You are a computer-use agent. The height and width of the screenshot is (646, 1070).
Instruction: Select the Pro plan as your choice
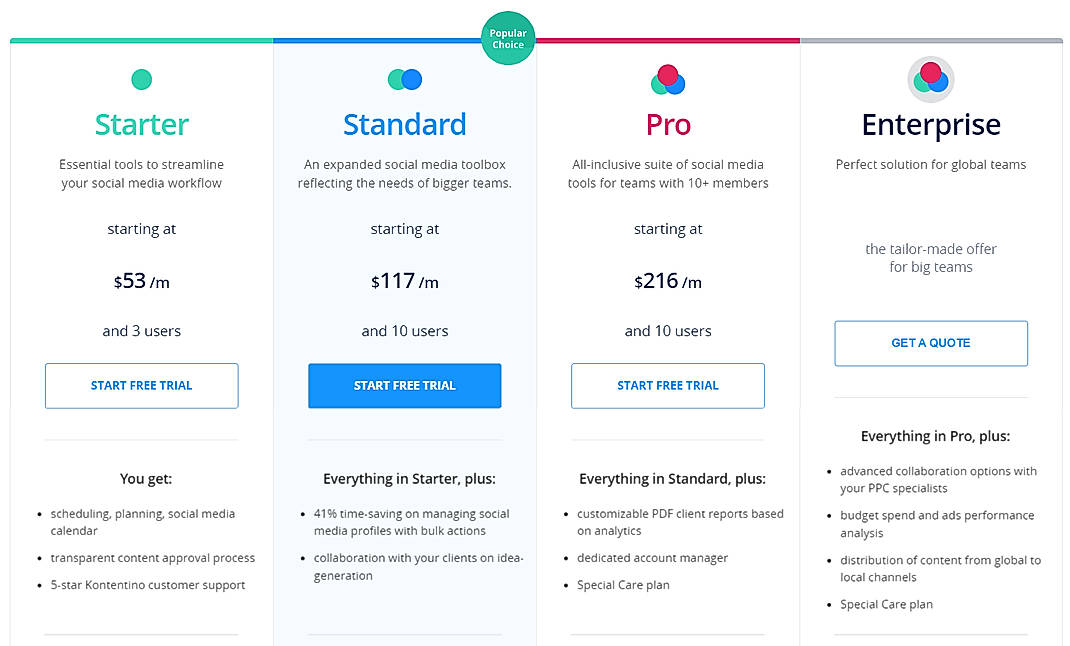pos(667,124)
